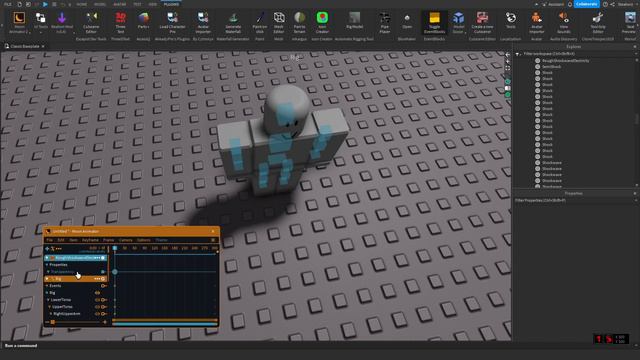640x360 pixels.
Task: Toggle the key icon on UpperTorso row
Action: 104,307
